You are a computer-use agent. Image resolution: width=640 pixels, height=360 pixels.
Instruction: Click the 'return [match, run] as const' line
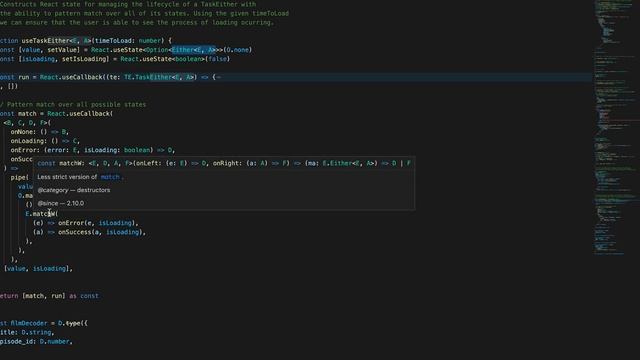pos(49,296)
